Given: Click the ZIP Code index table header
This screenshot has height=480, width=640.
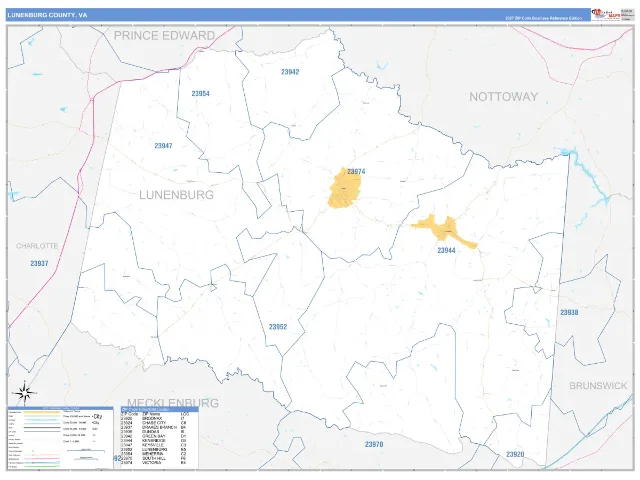Looking at the screenshot, I should coord(160,409).
